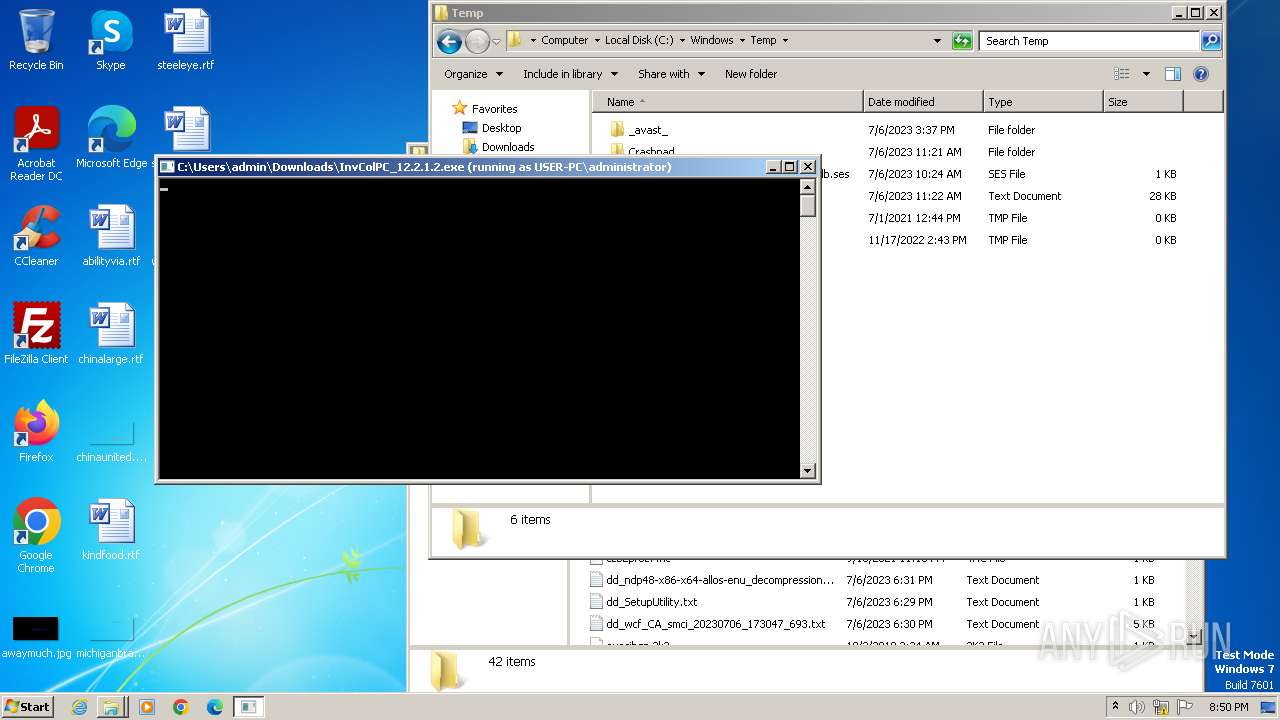Open the Include in library dropdown

pos(570,74)
